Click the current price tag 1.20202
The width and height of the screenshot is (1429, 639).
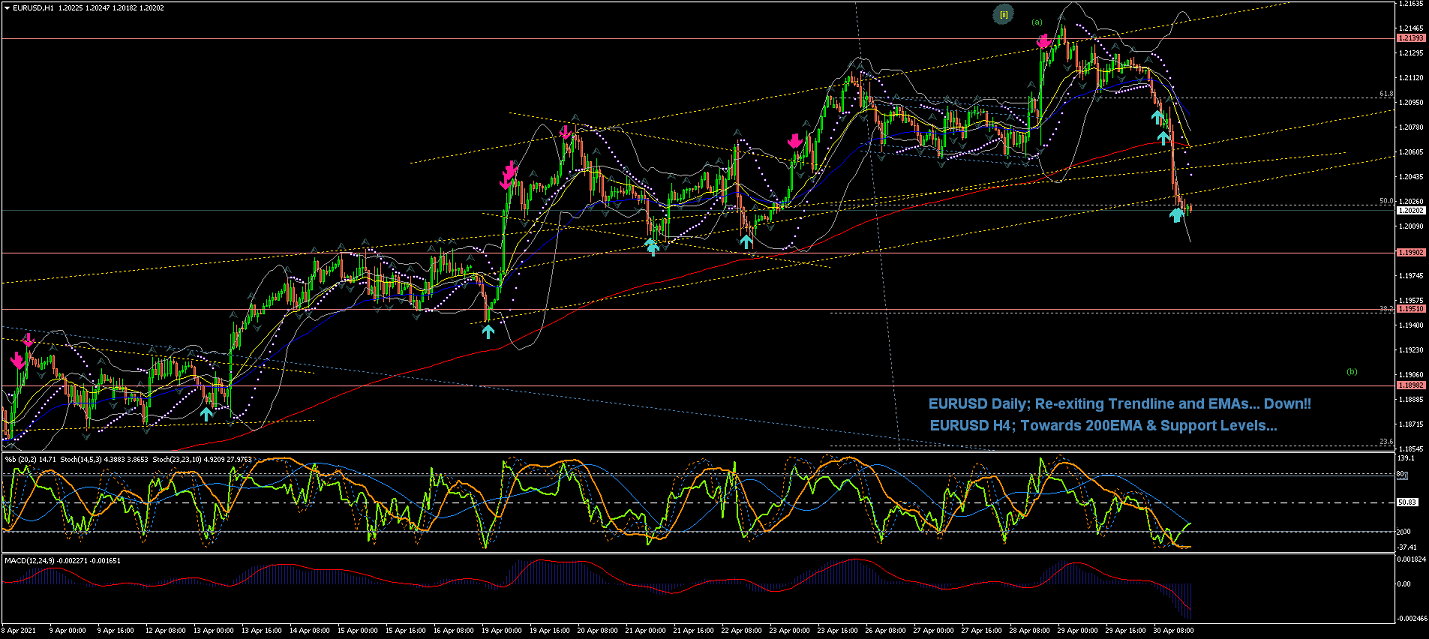coord(1411,210)
